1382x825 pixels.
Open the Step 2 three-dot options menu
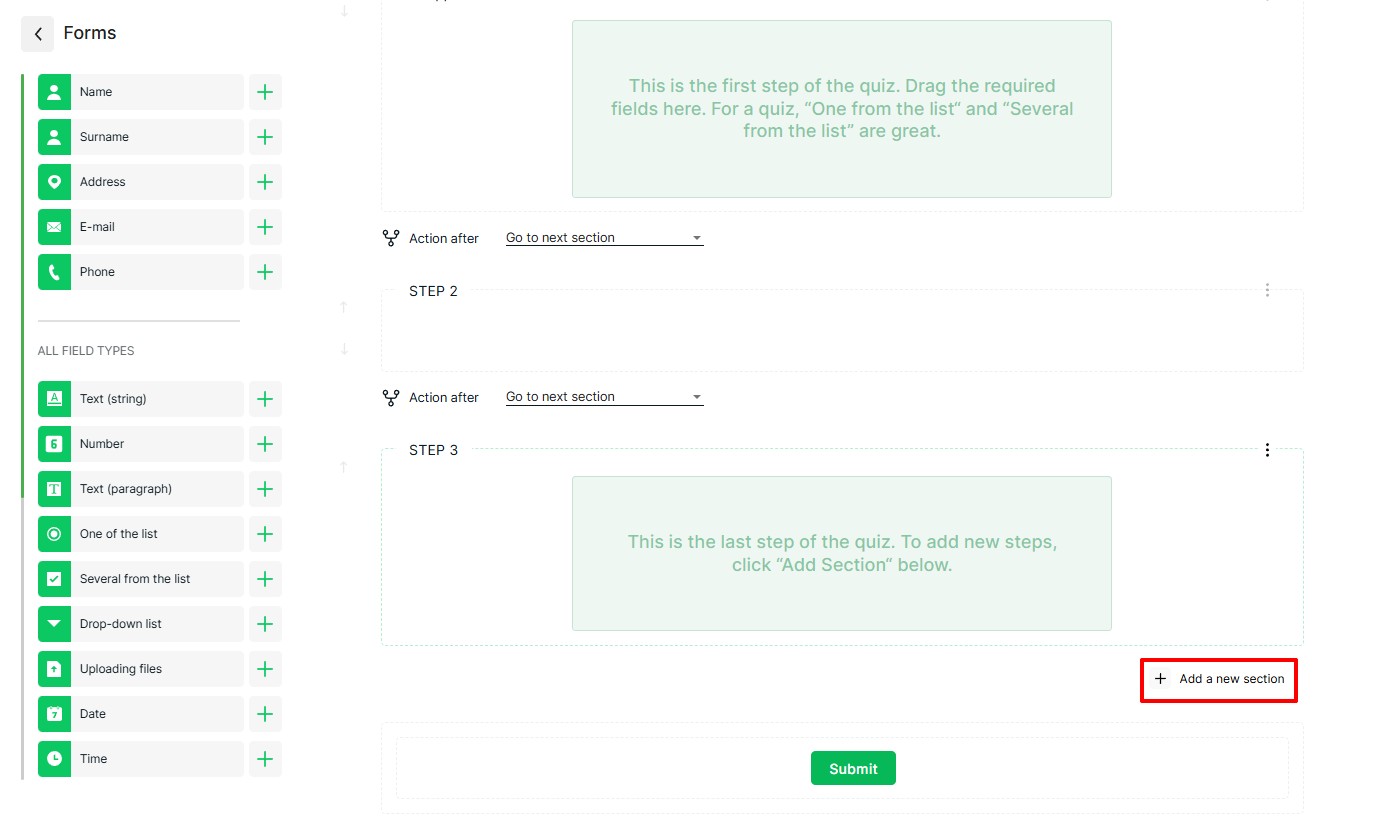[x=1267, y=290]
